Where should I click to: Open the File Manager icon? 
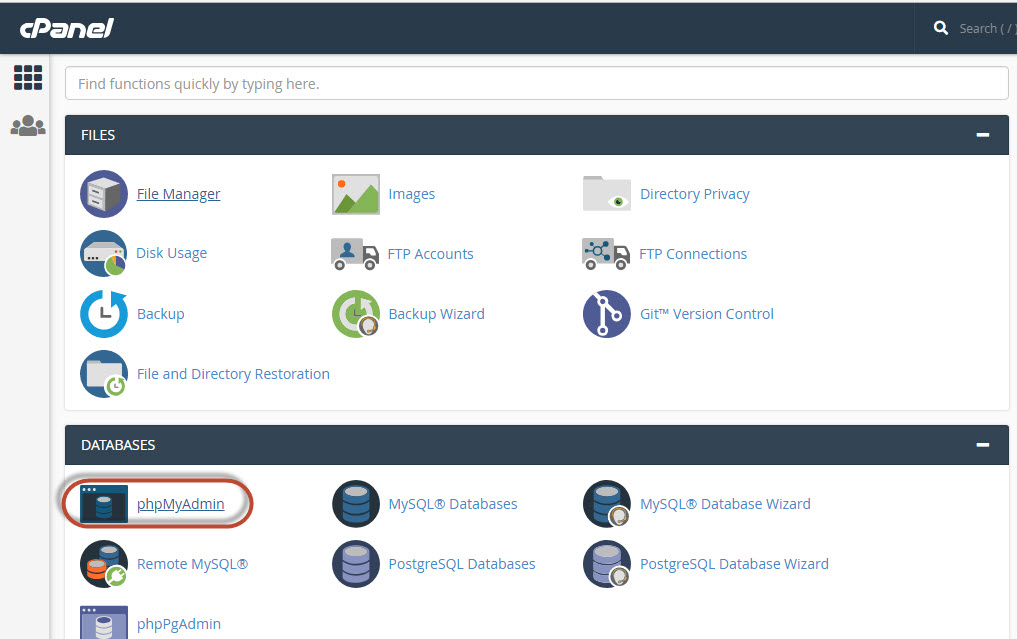pos(104,194)
